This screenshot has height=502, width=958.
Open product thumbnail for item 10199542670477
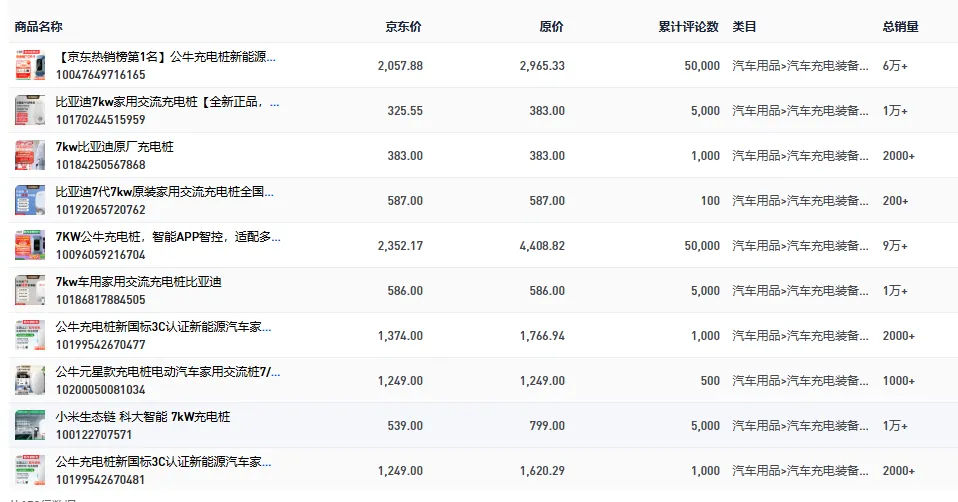point(30,335)
